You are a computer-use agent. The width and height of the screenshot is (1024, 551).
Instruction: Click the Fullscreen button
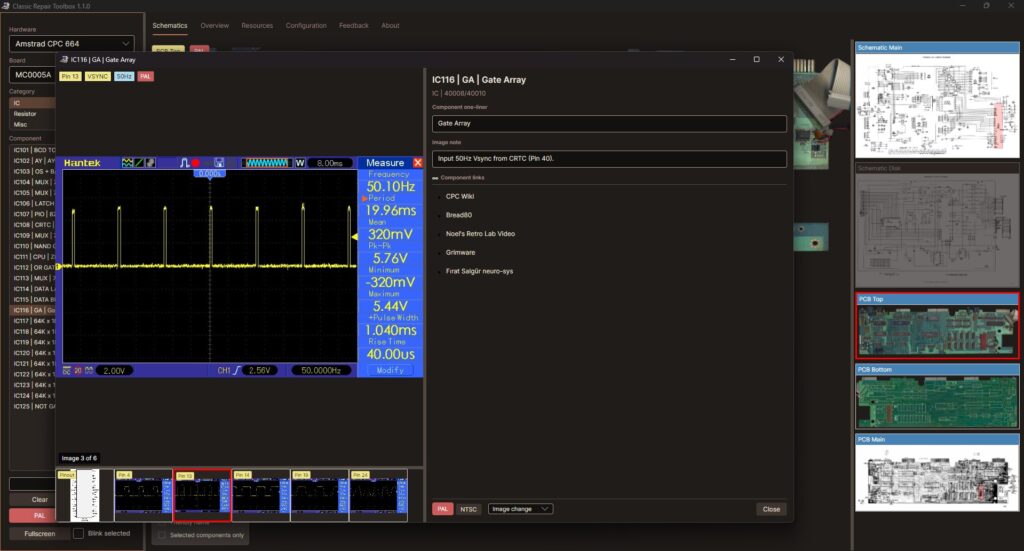pyautogui.click(x=39, y=533)
